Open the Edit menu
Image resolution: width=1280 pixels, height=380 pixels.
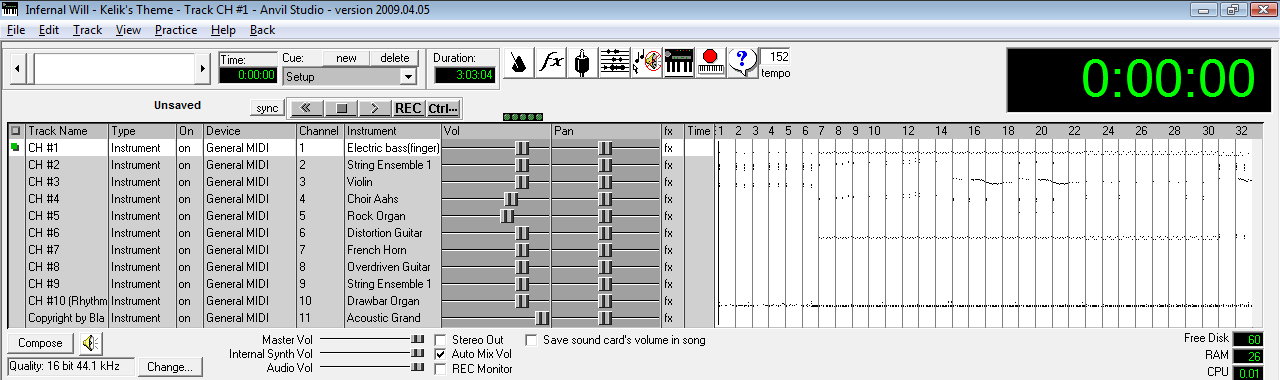click(49, 30)
